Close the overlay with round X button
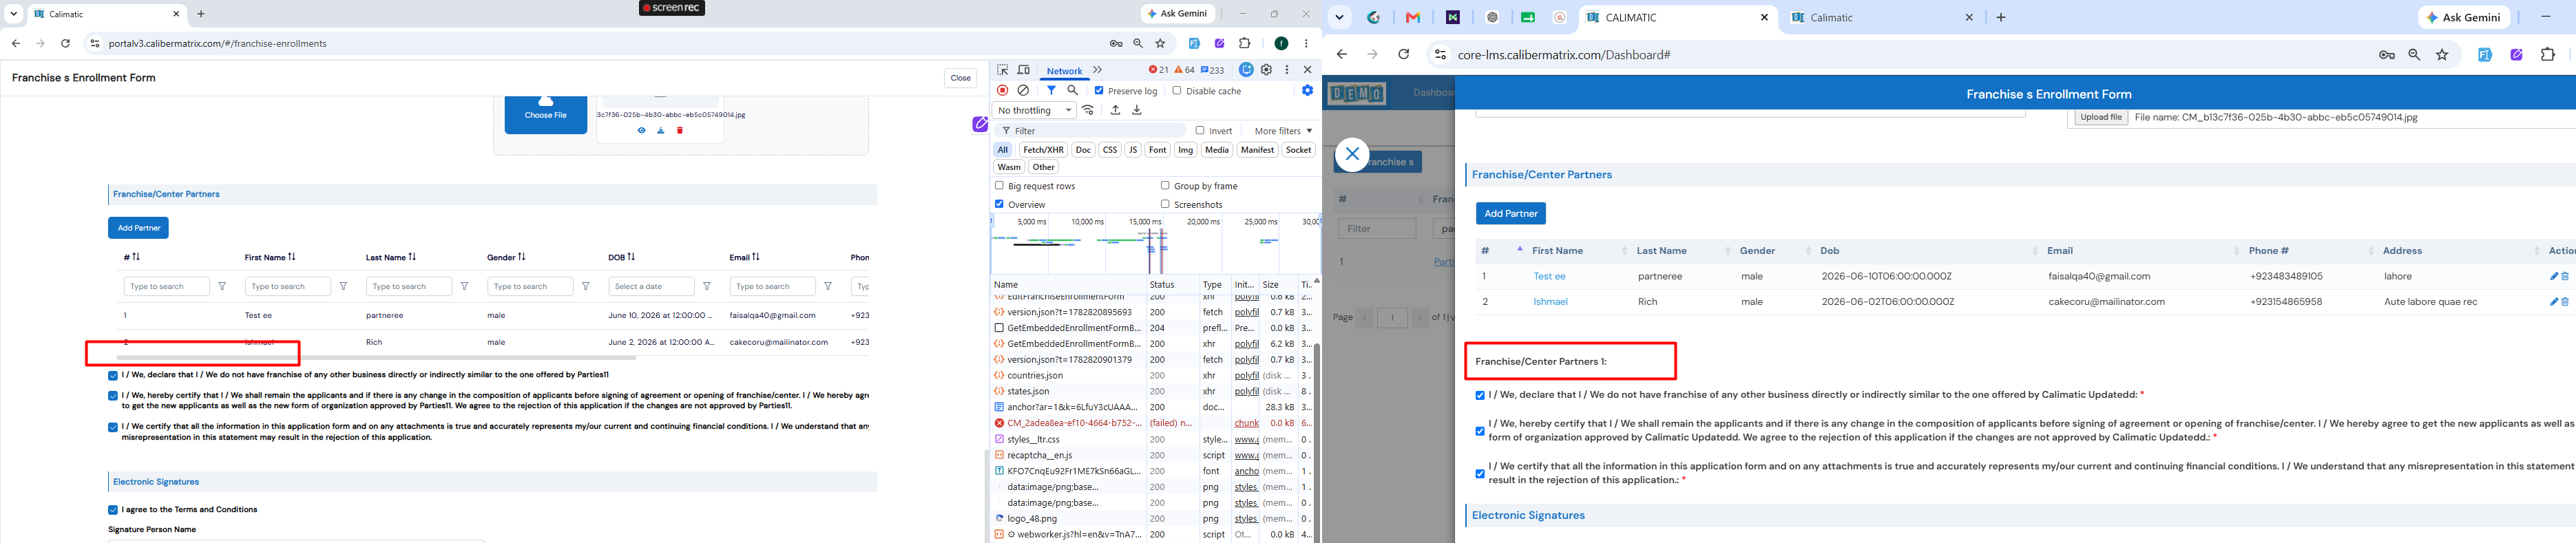 (1352, 154)
